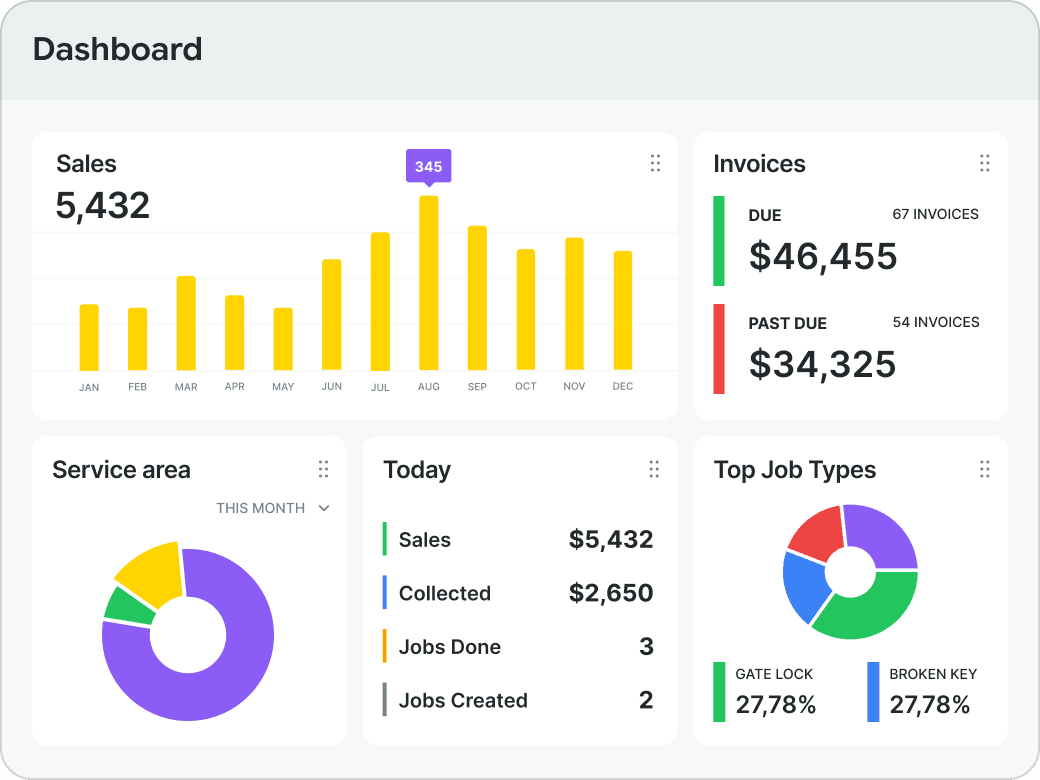Click the drag handle icon on Service area card
Screen dimensions: 1040x780
324,470
